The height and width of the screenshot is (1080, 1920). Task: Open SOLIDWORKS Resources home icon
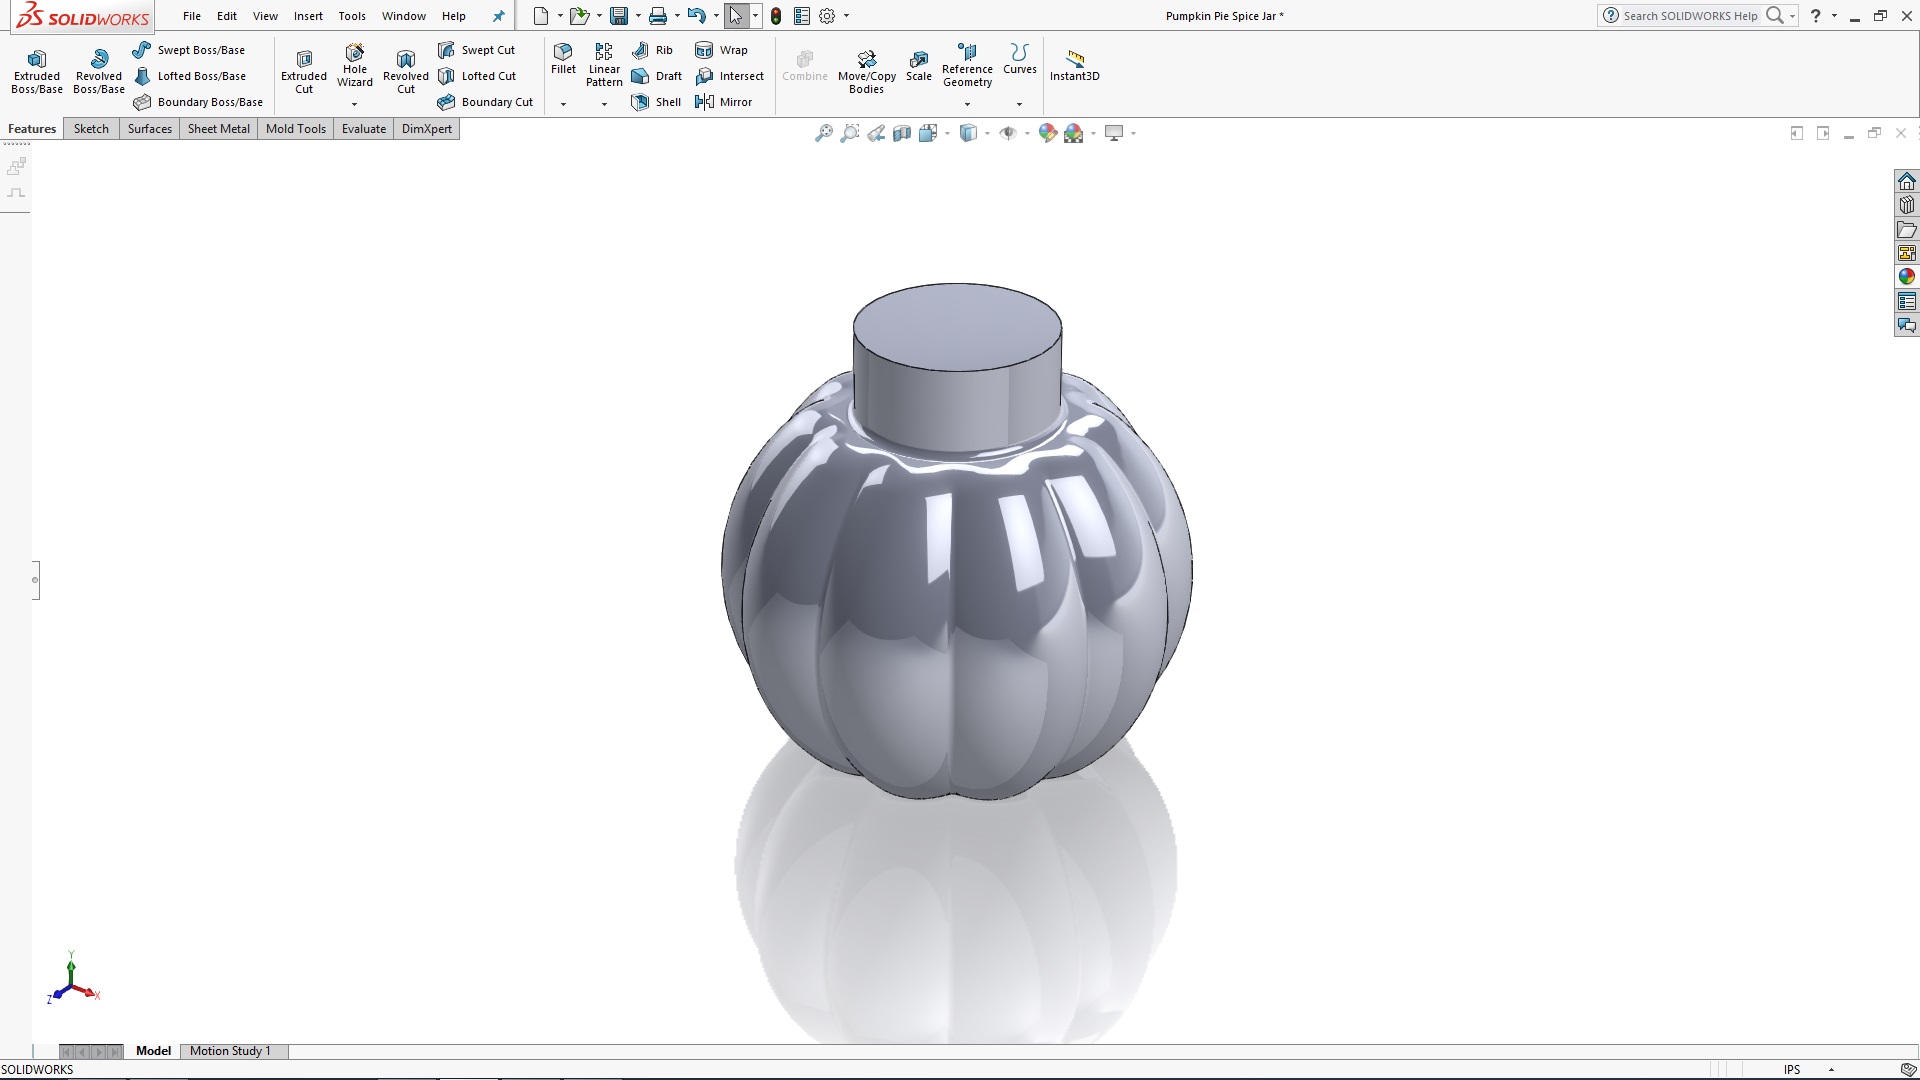(x=1907, y=181)
